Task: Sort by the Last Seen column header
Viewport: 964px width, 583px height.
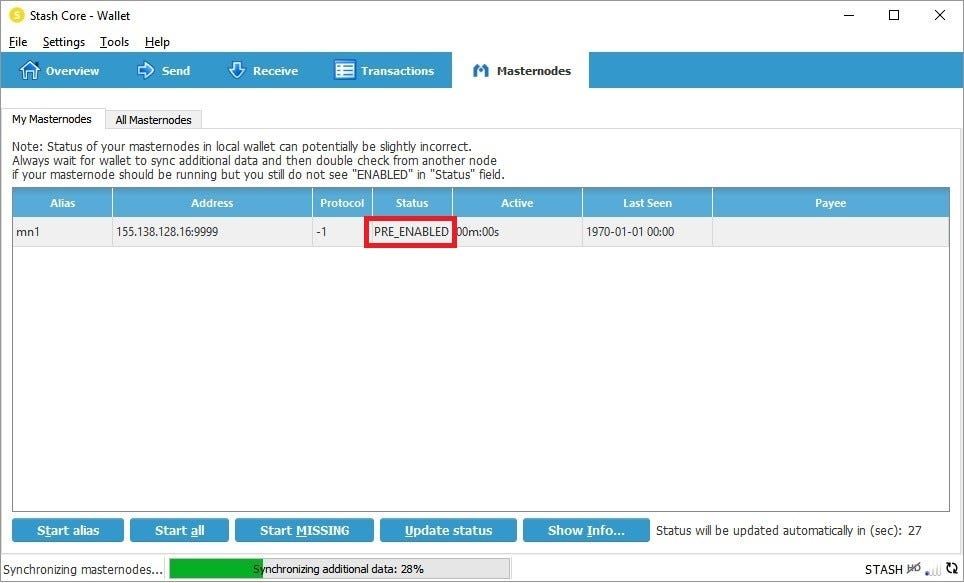Action: pos(647,203)
